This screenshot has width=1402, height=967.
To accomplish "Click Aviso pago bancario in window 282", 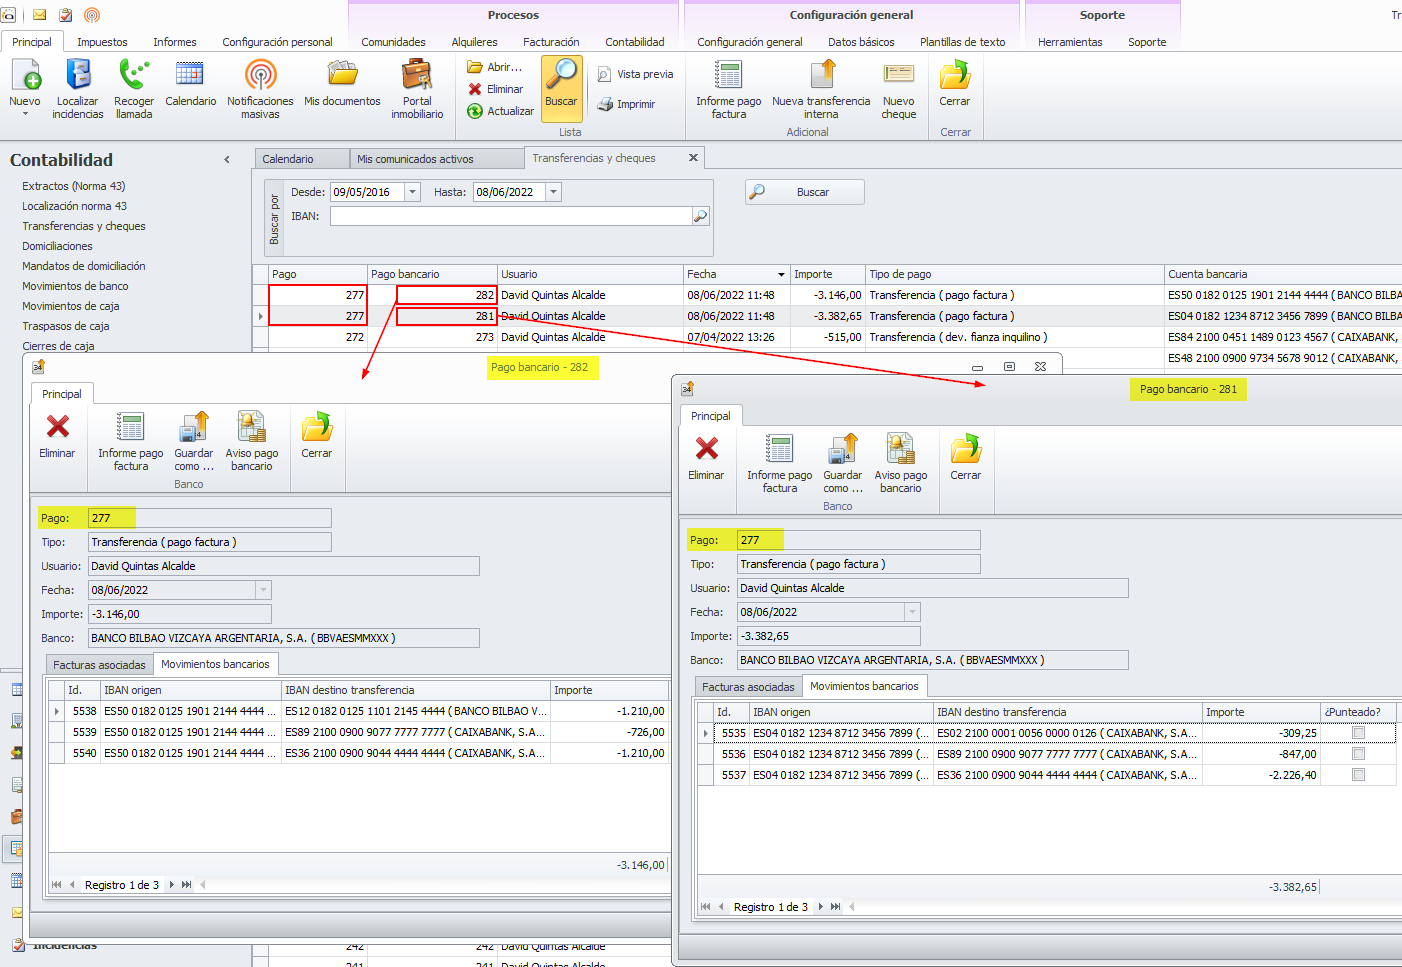I will 252,441.
